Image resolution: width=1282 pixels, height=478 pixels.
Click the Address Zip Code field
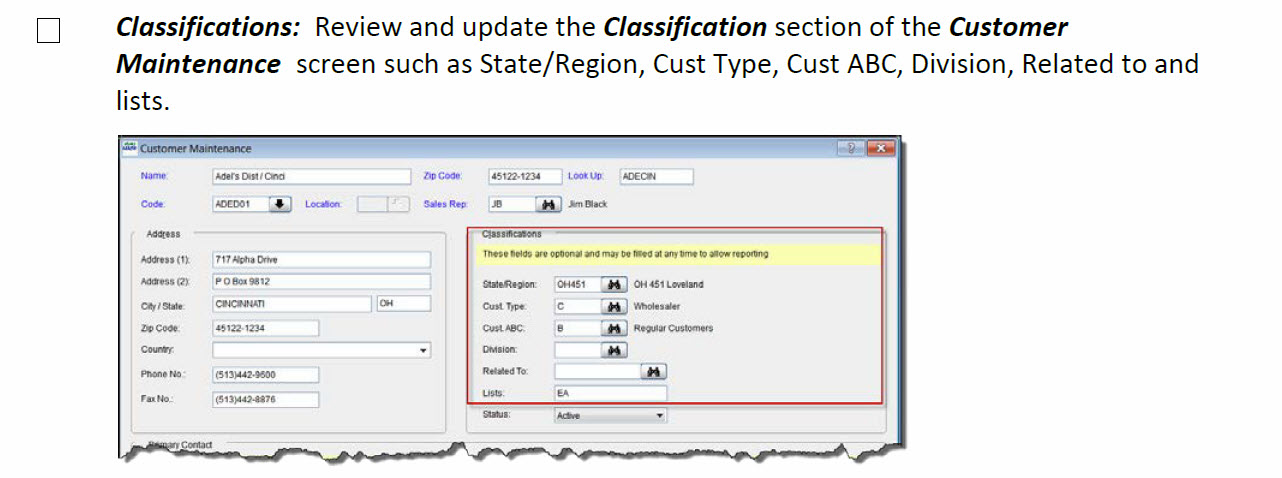265,328
